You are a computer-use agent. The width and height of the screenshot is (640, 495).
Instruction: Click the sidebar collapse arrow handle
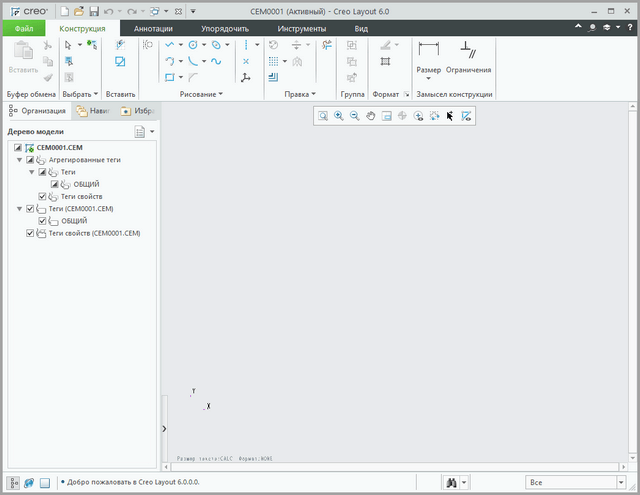click(164, 427)
